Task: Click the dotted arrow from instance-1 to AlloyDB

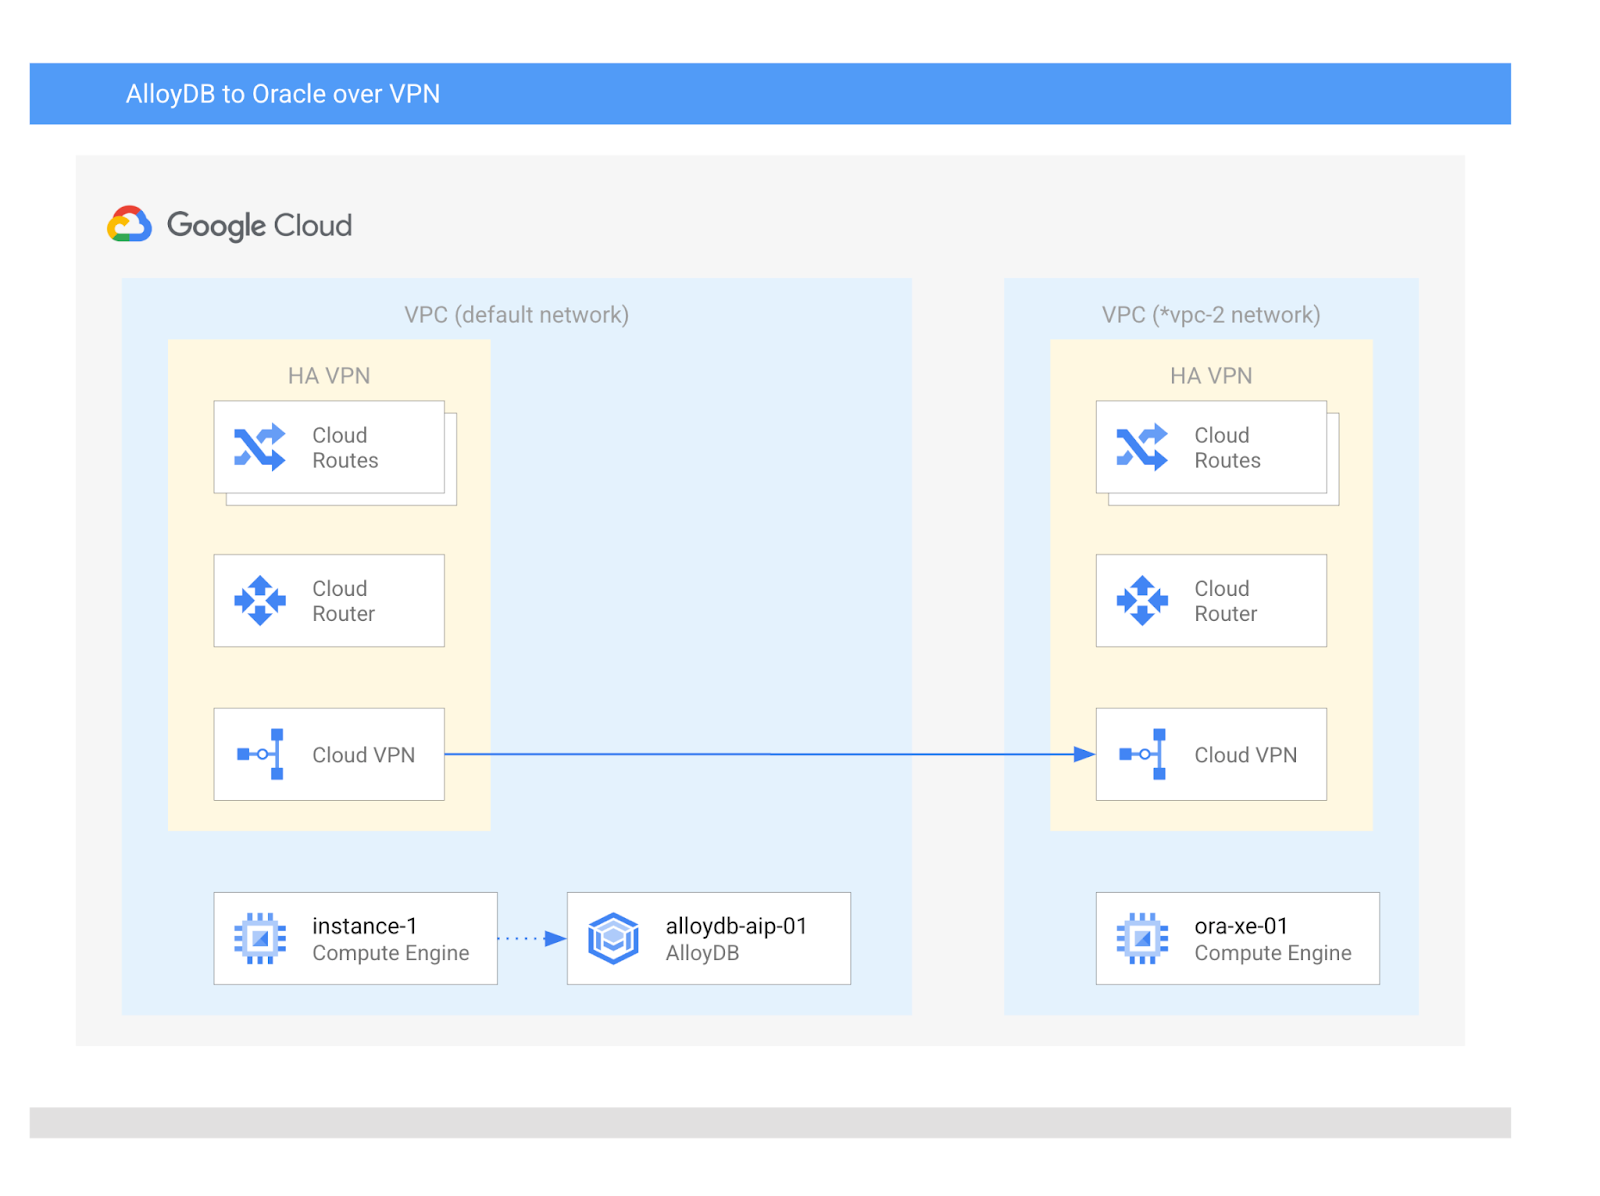Action: pos(532,938)
